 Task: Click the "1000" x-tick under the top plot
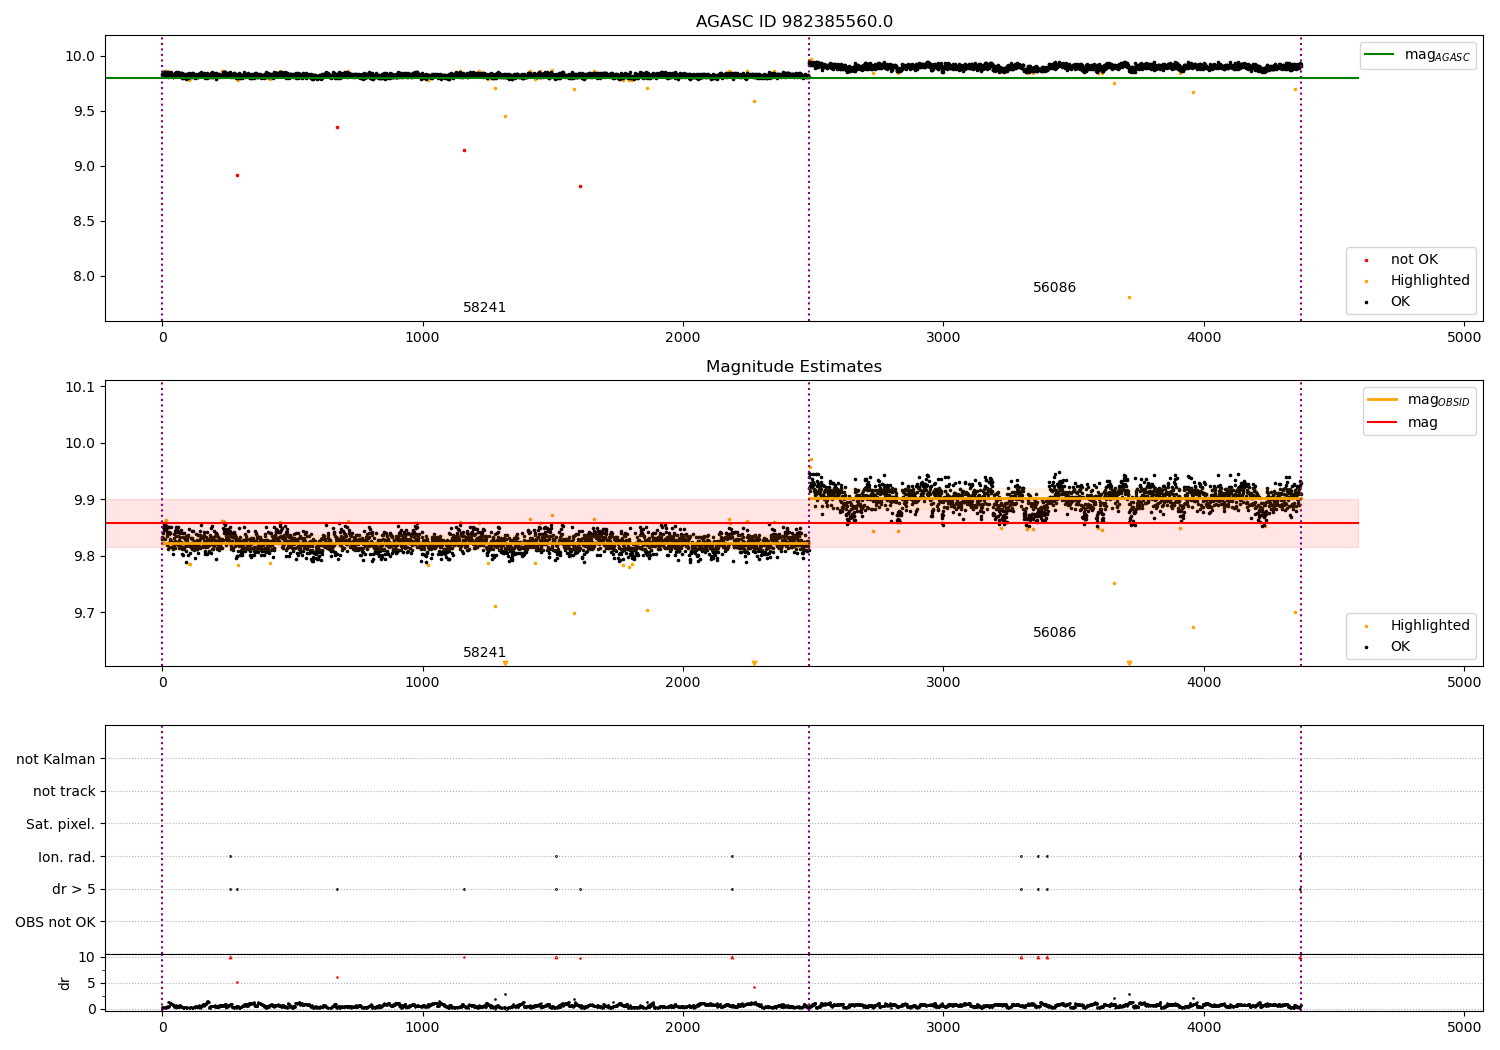422,338
